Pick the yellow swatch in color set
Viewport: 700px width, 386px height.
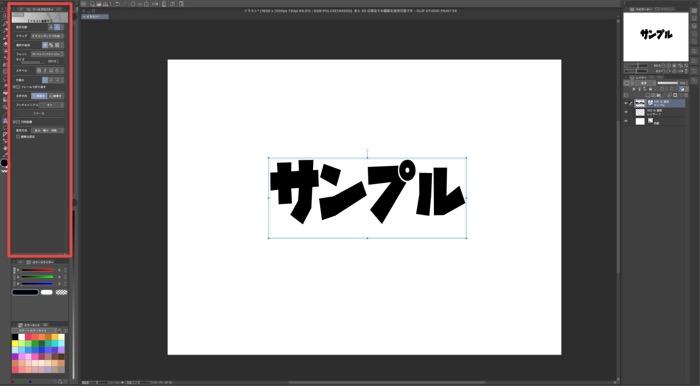(x=15, y=344)
